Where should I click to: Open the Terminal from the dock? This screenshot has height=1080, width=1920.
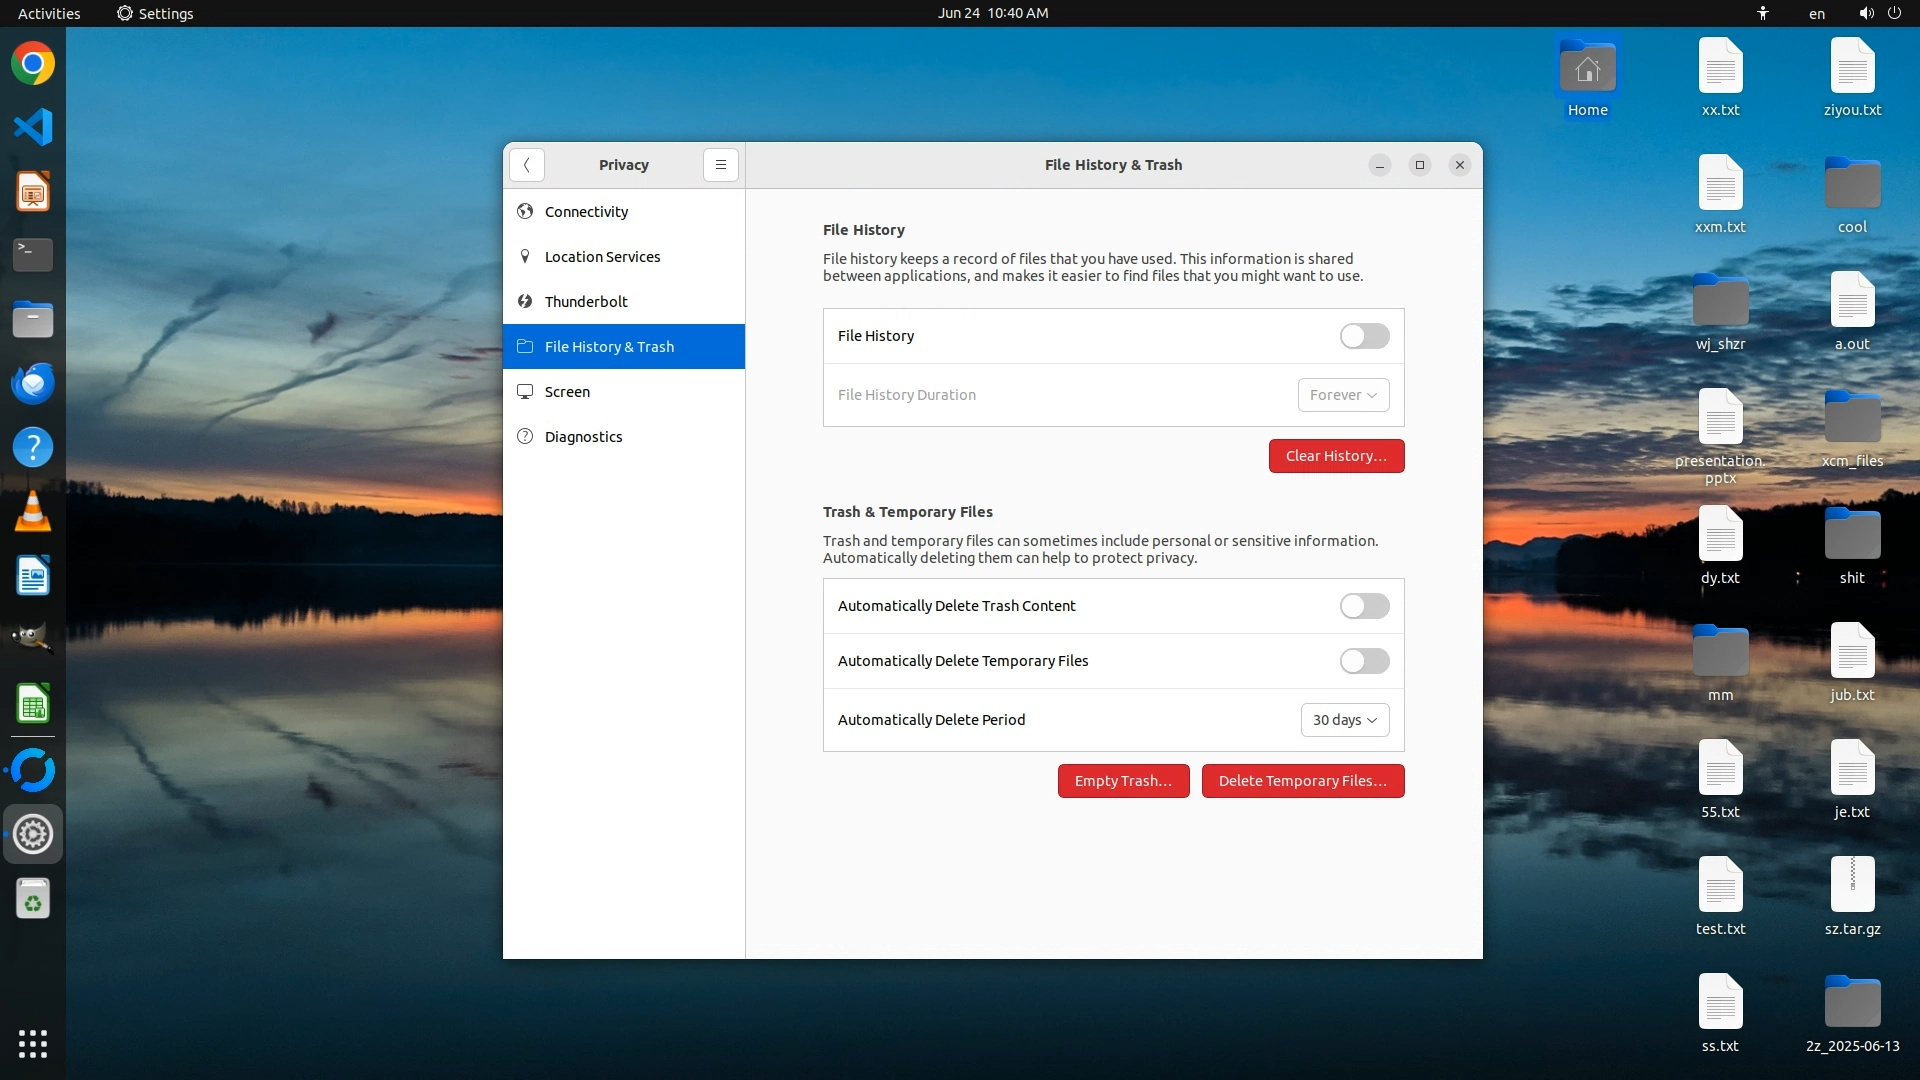33,255
